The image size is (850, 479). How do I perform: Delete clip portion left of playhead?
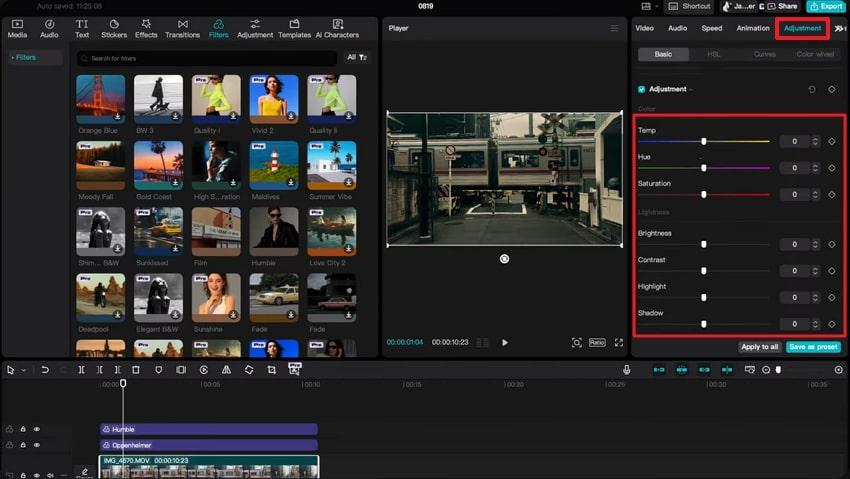click(x=99, y=370)
